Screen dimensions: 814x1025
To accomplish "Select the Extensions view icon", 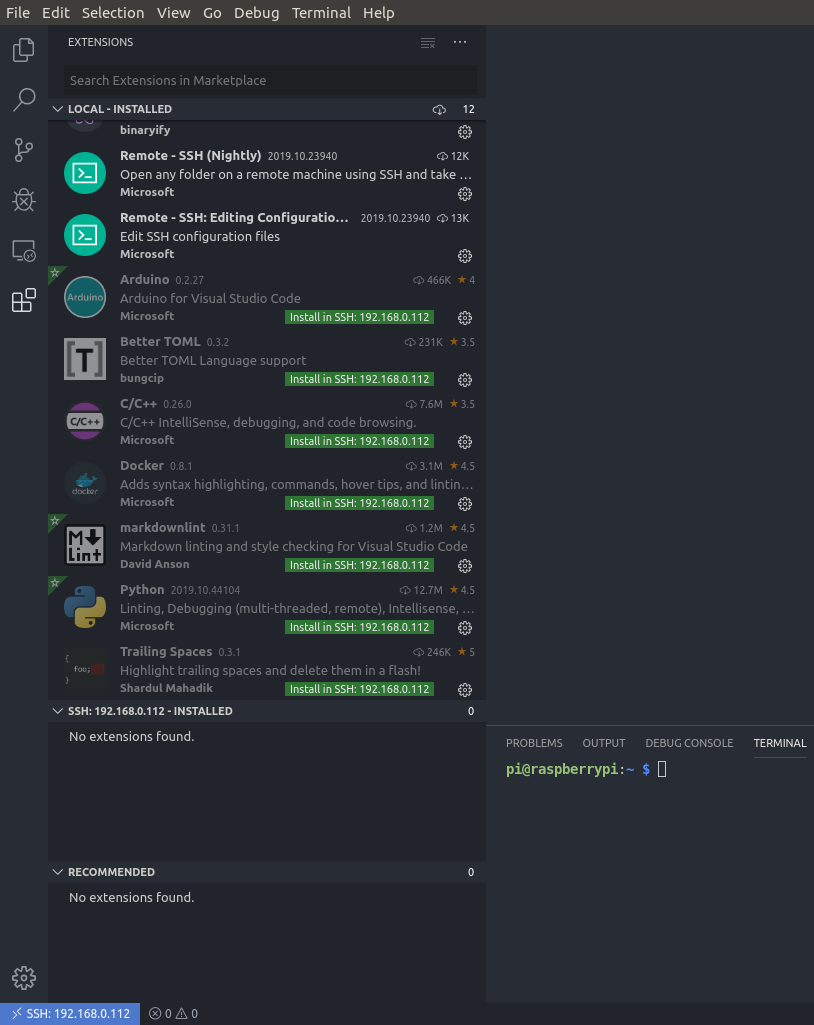I will pyautogui.click(x=24, y=300).
